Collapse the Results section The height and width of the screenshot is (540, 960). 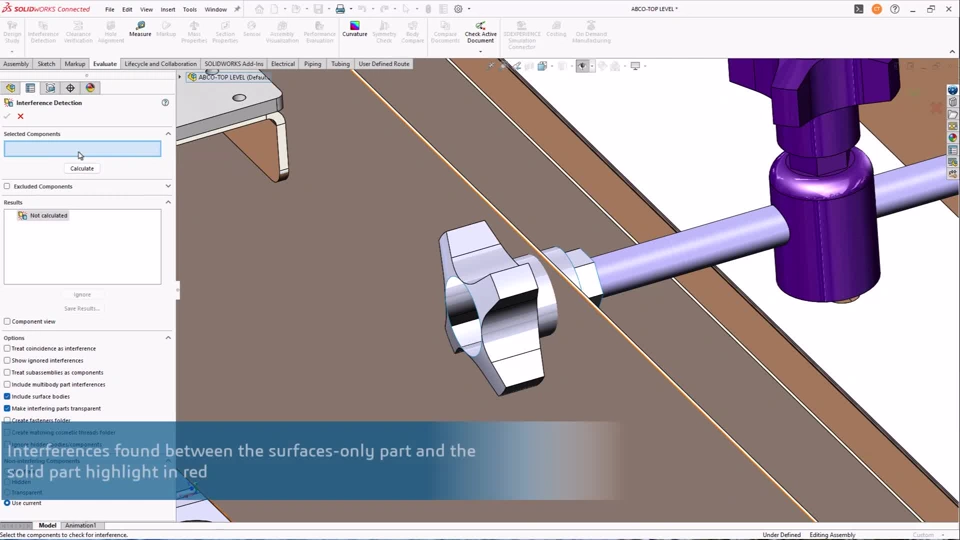(168, 202)
